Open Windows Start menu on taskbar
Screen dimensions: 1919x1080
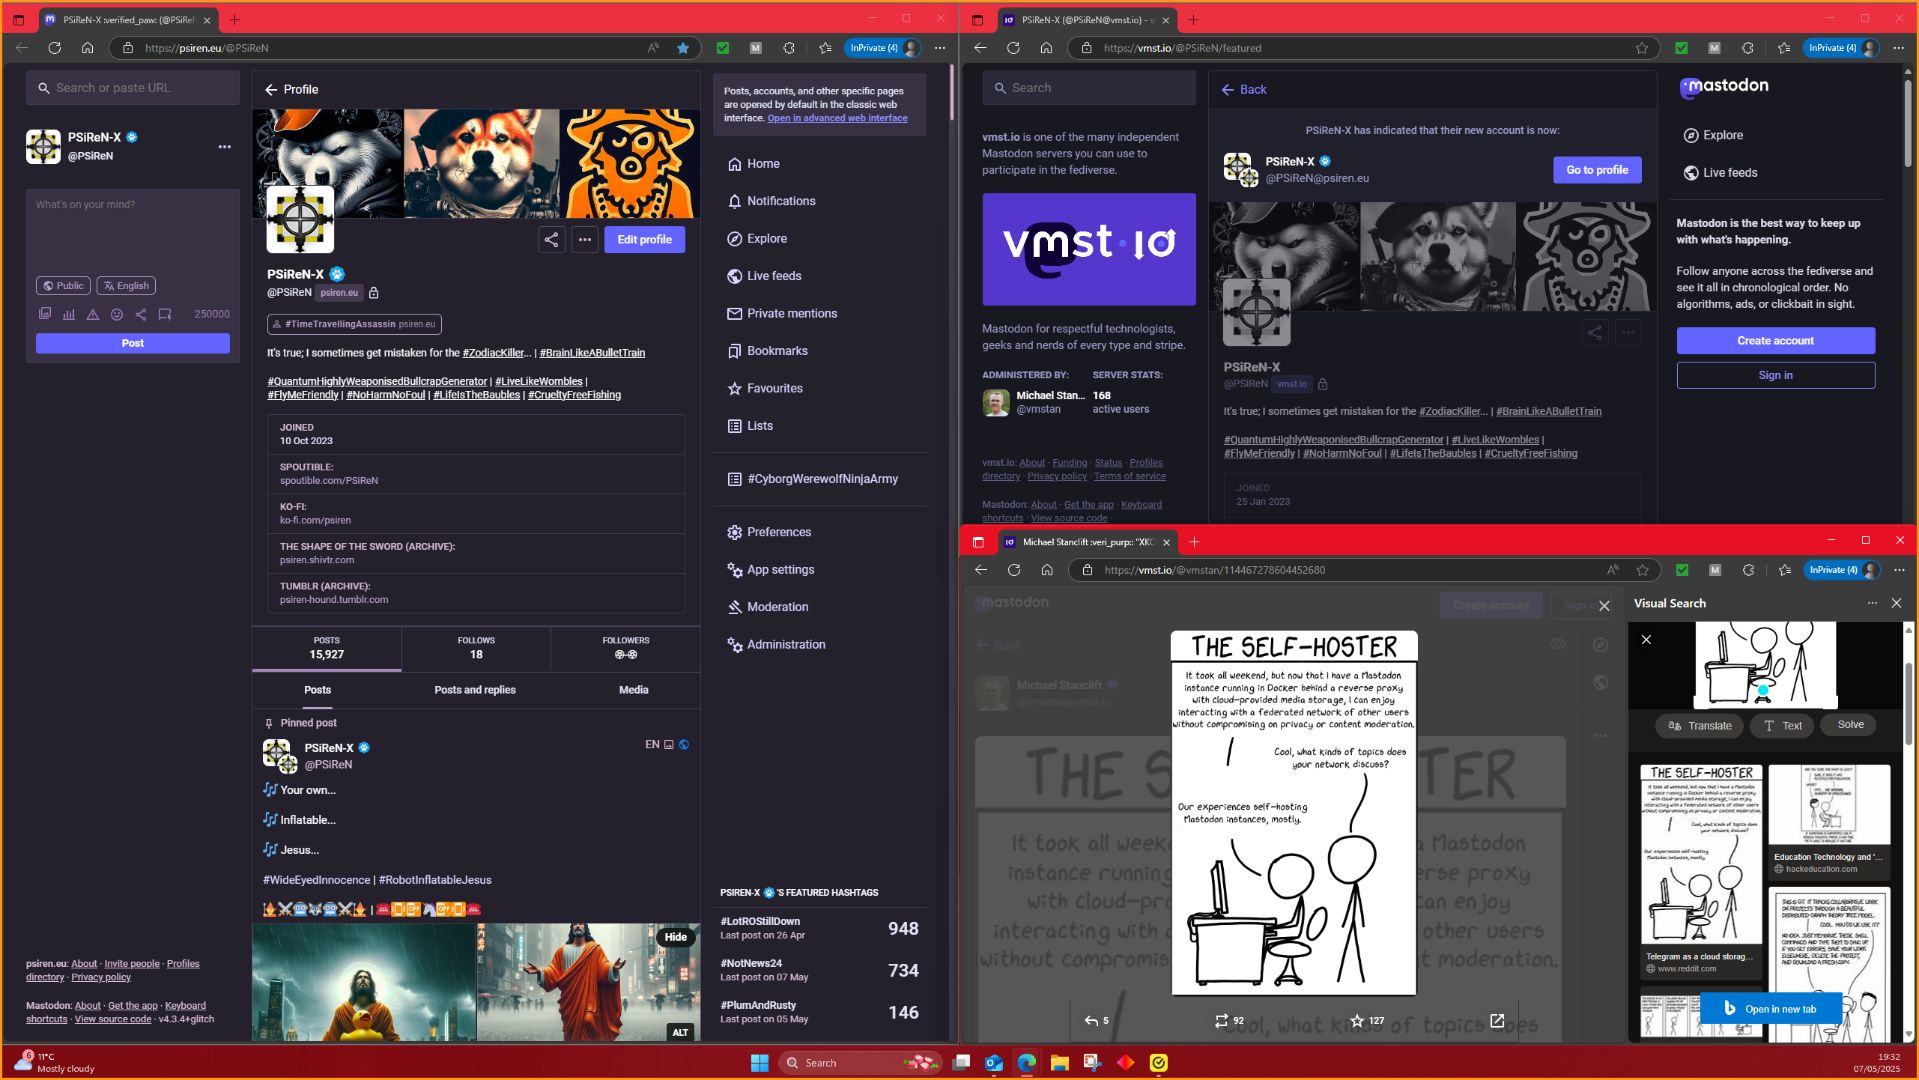760,1063
